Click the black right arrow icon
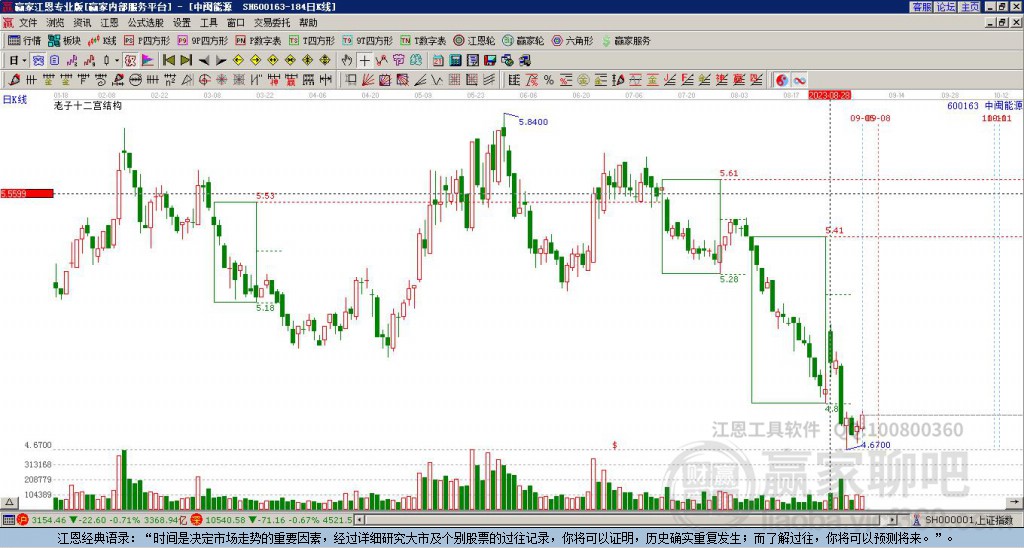Screen dimensions: 1024x548 pyautogui.click(x=221, y=61)
